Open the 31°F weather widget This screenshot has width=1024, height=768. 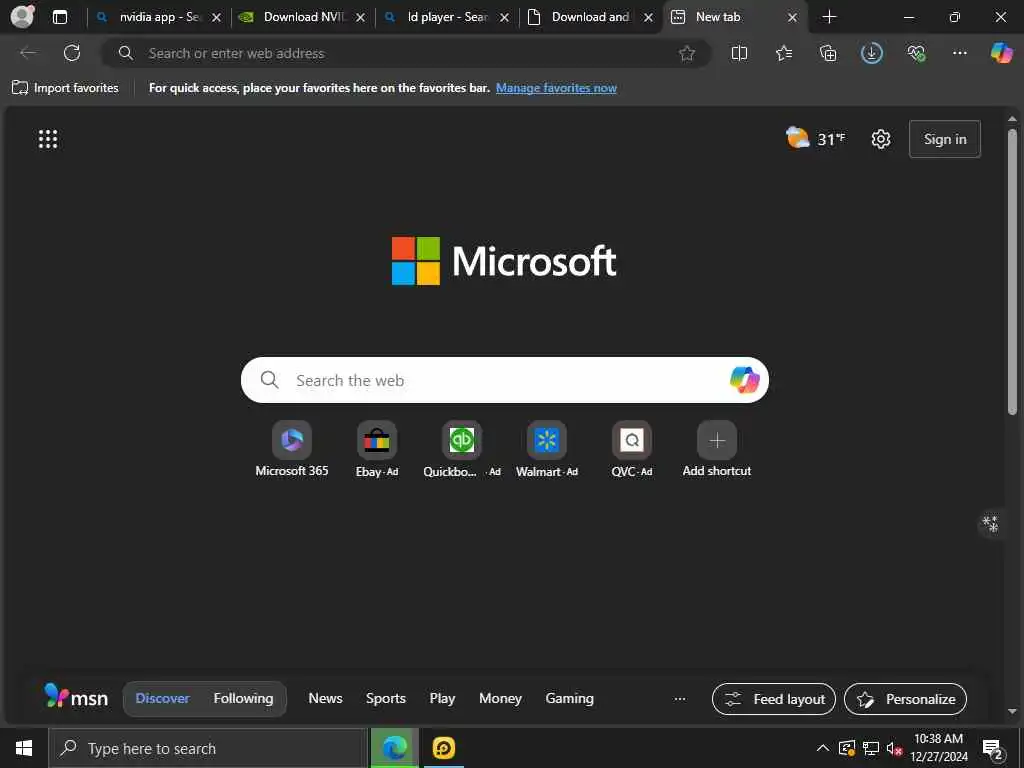pyautogui.click(x=816, y=138)
